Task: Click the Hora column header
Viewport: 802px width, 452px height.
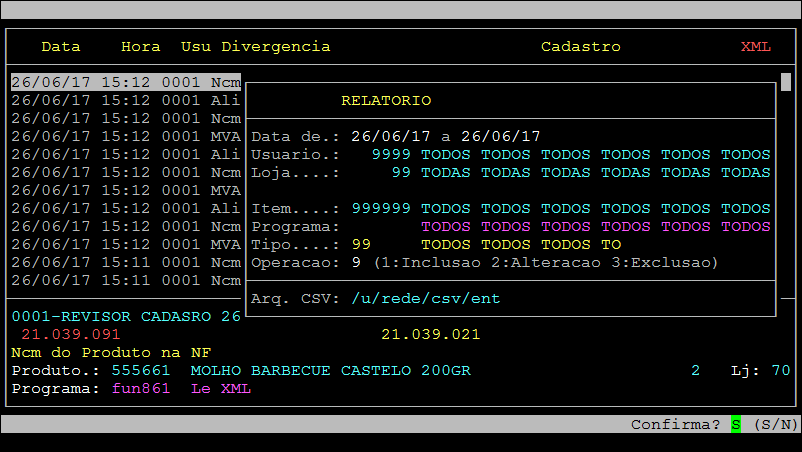Action: coord(140,47)
